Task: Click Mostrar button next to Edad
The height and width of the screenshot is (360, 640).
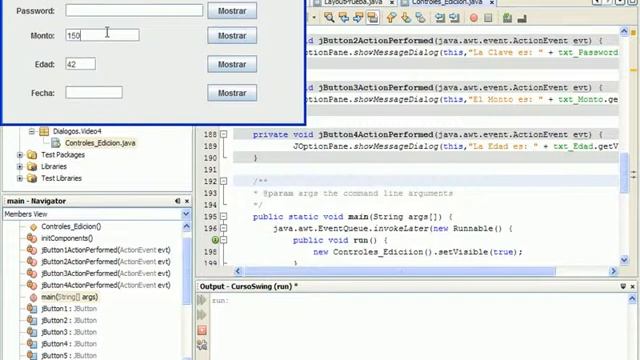Action: pos(232,64)
